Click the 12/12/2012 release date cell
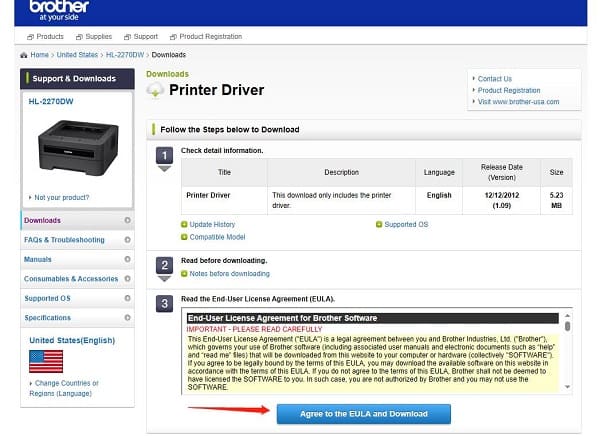This screenshot has height=436, width=600. point(502,201)
